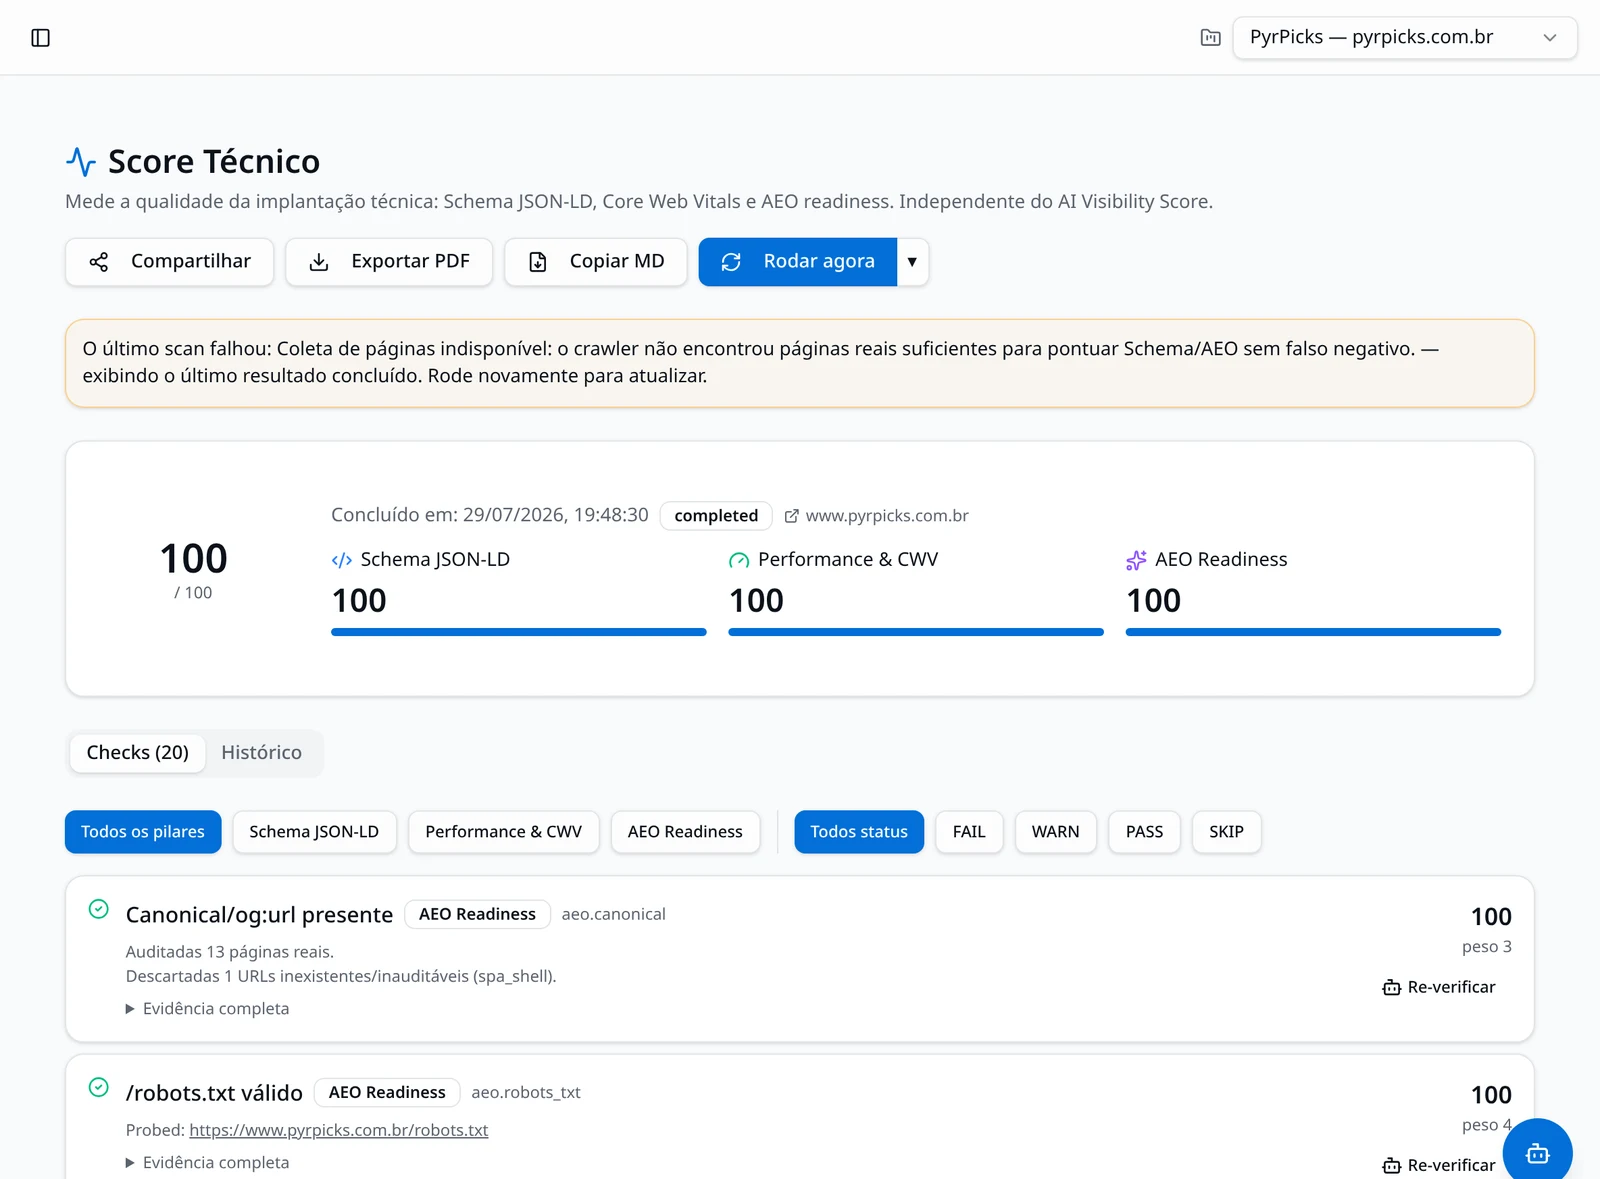This screenshot has width=1600, height=1179.
Task: Click the Canonical/og:url presente title
Action: [x=259, y=915]
